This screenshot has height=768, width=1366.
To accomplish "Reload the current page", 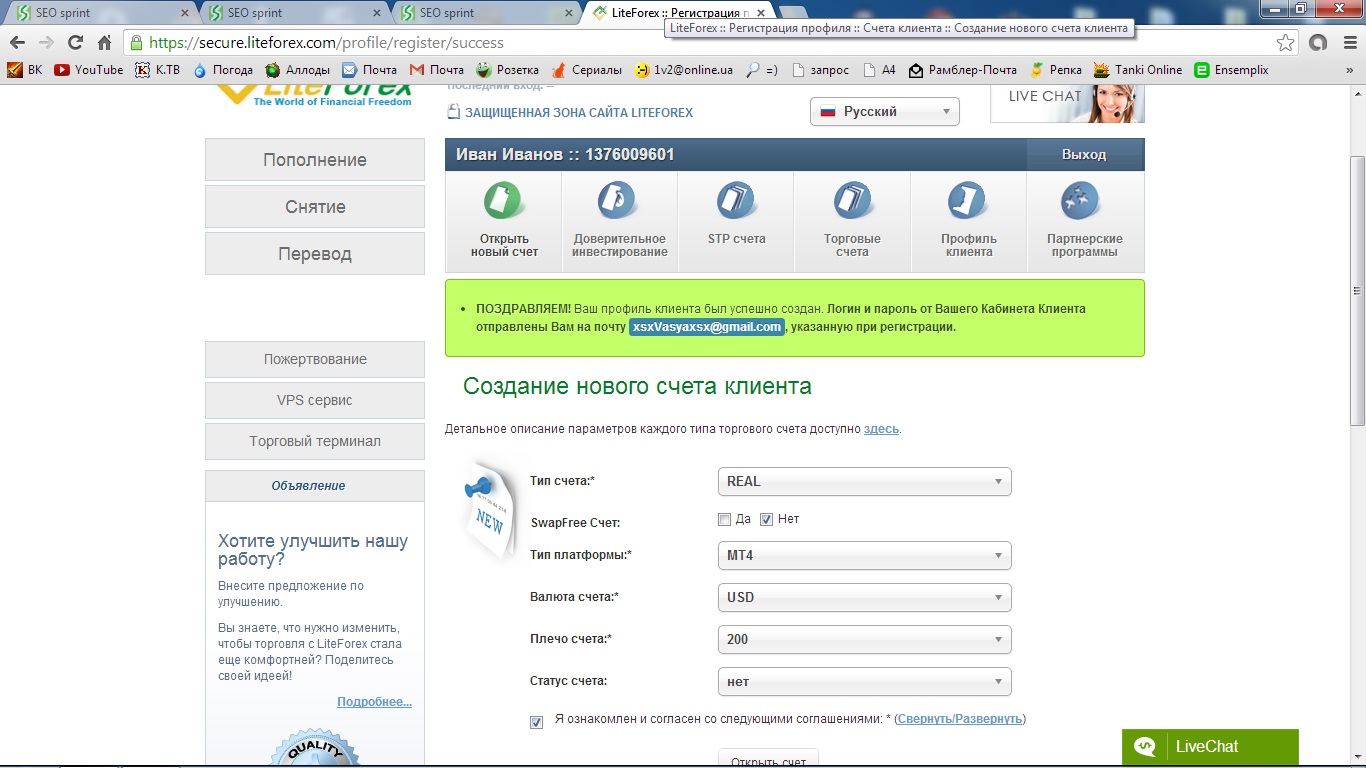I will (x=75, y=43).
